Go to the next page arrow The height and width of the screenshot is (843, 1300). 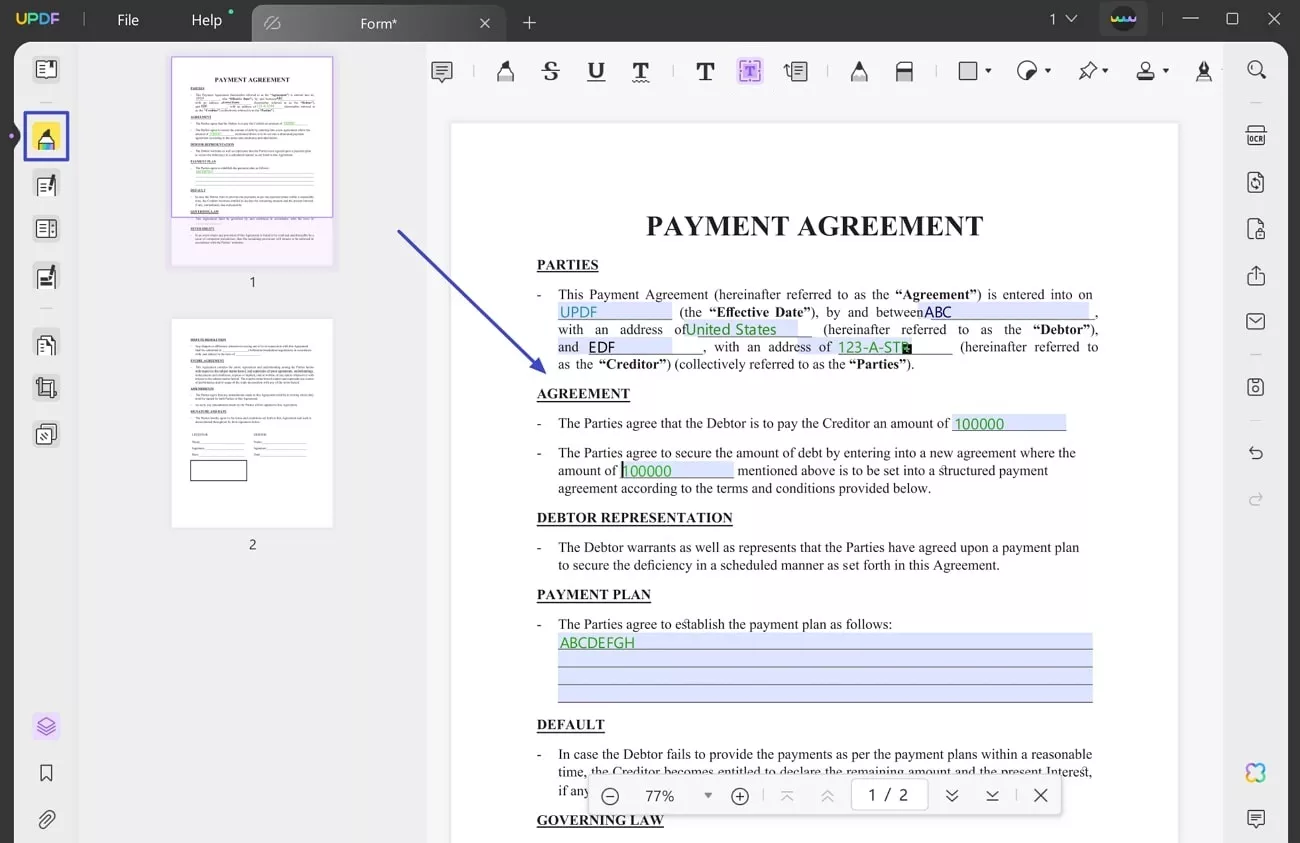pyautogui.click(x=952, y=796)
